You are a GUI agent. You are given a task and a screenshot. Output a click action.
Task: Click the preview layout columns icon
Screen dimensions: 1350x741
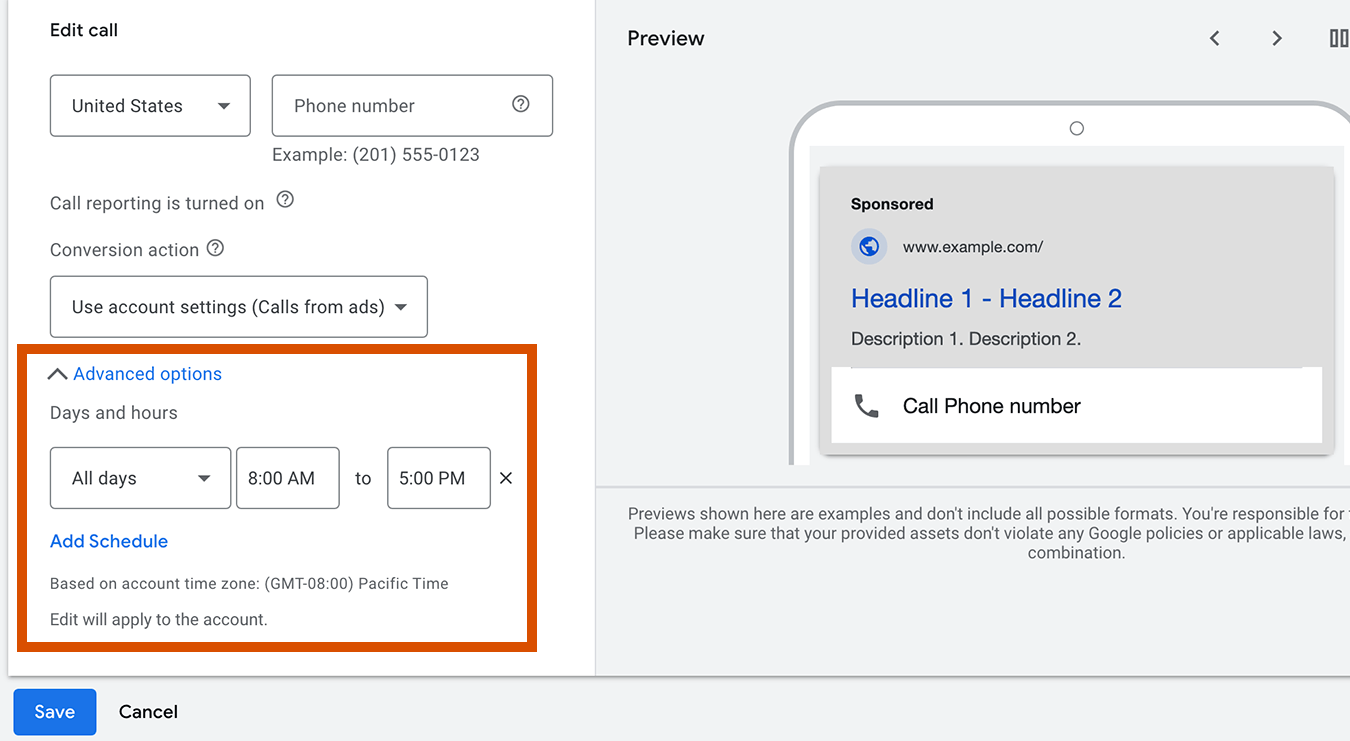(x=1338, y=38)
